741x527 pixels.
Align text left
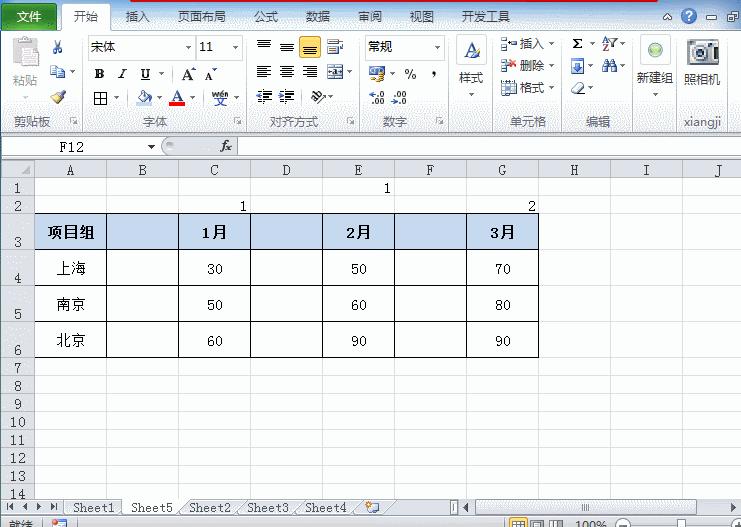point(264,71)
